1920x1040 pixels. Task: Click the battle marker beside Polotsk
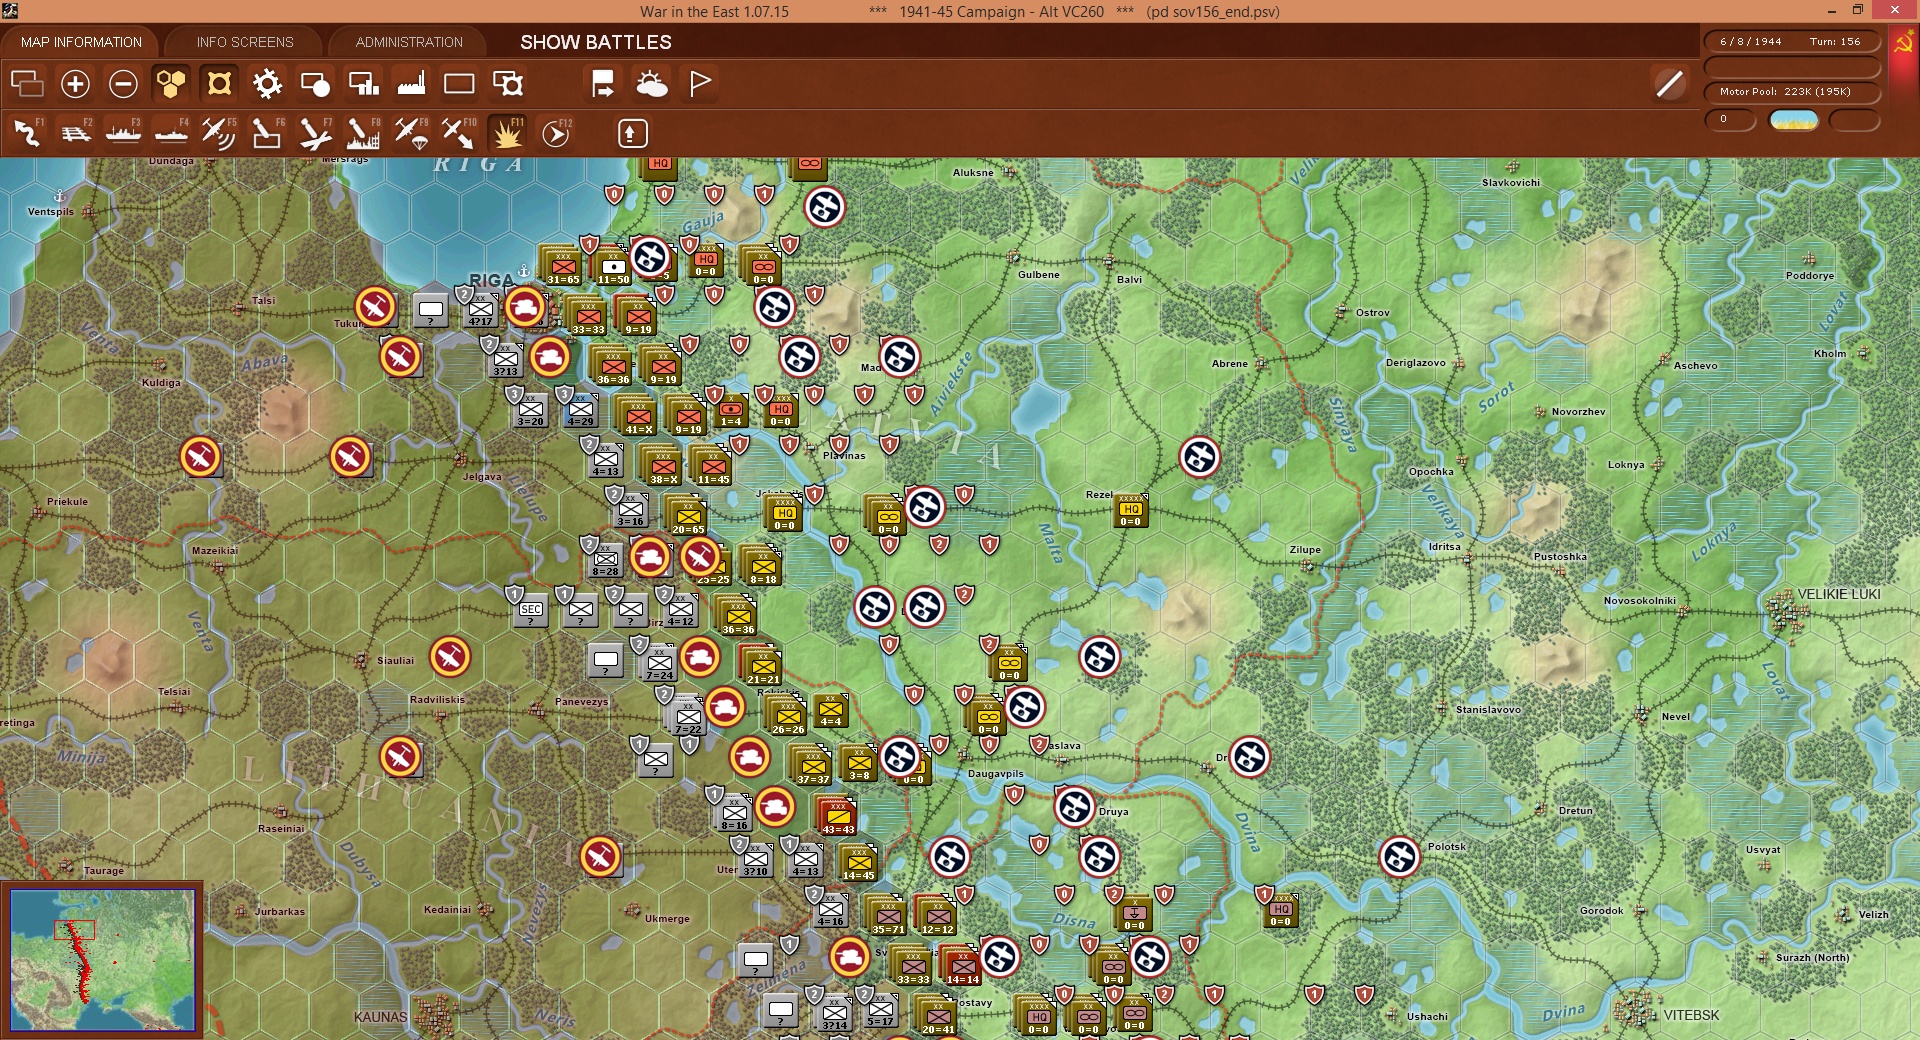(1400, 857)
